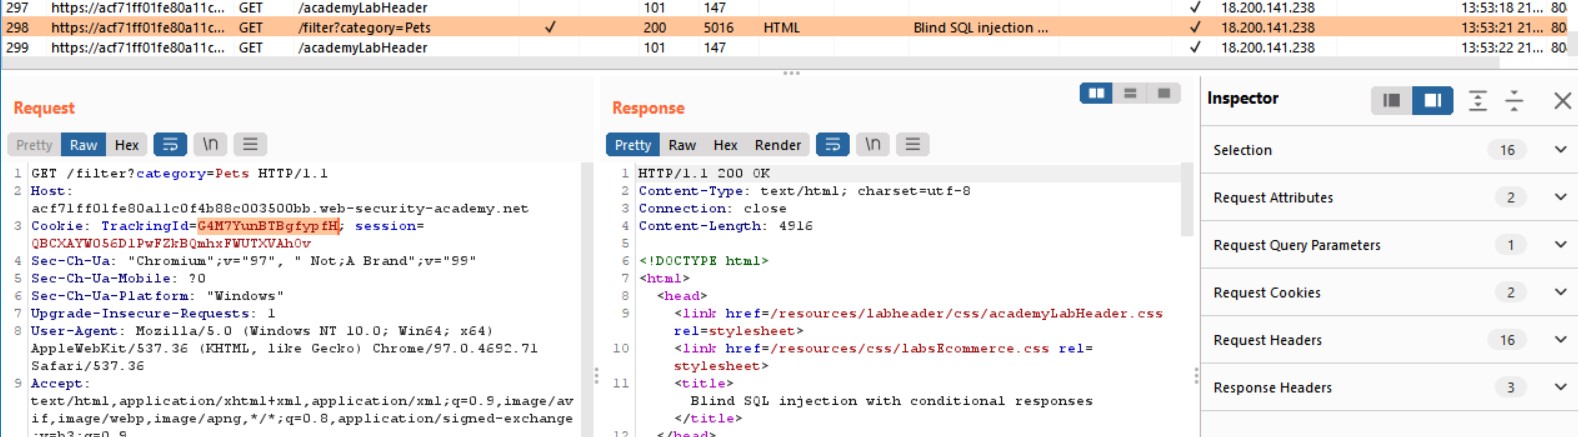
Task: Open Request panel options menu icon
Action: 250,145
